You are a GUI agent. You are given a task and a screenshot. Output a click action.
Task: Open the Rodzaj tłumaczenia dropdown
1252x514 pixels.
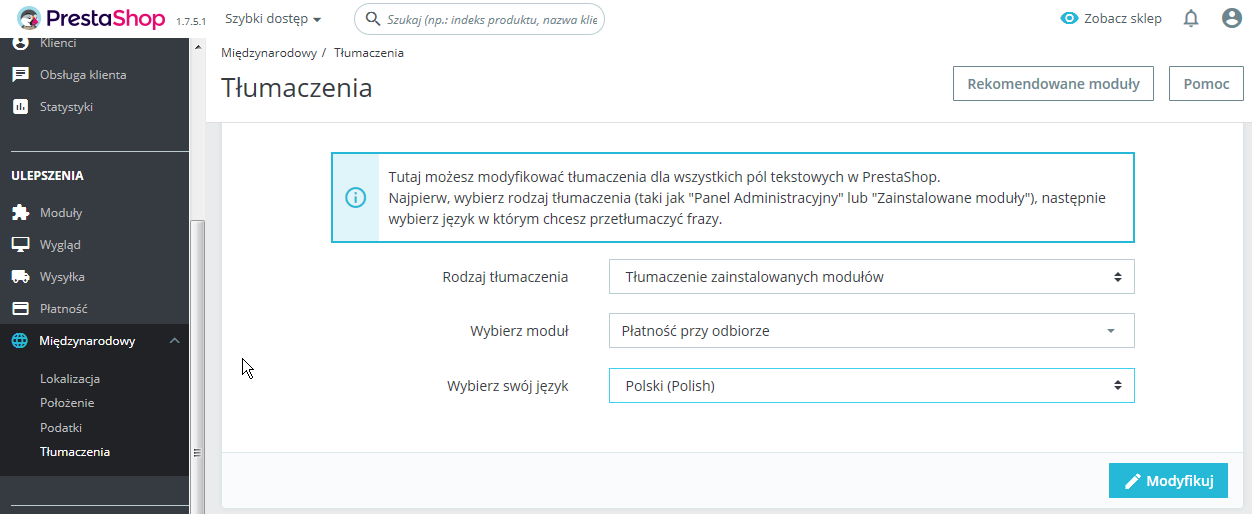(x=871, y=277)
